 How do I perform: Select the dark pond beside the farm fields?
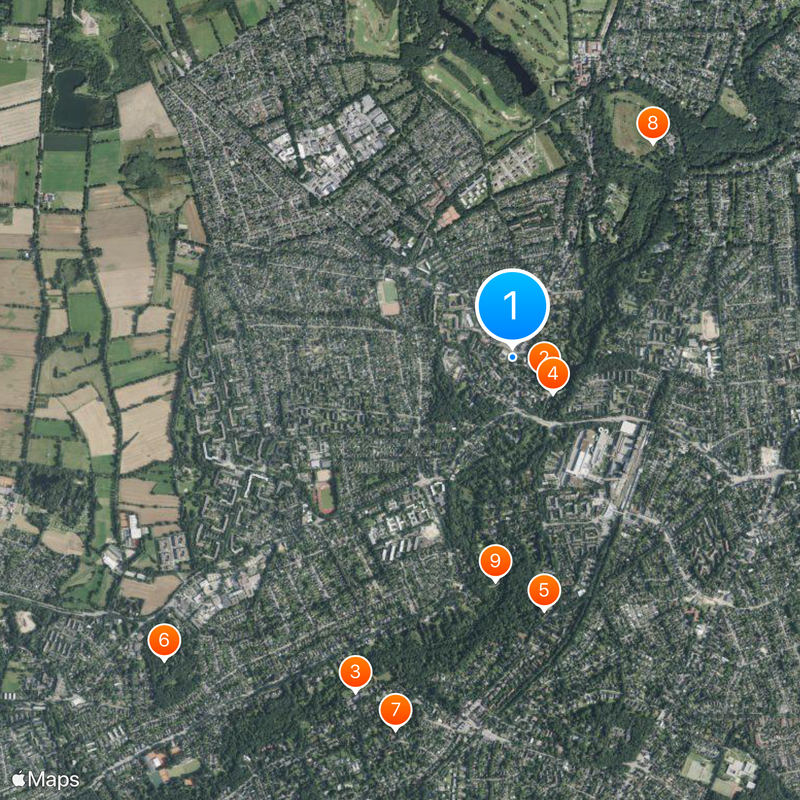(75, 100)
